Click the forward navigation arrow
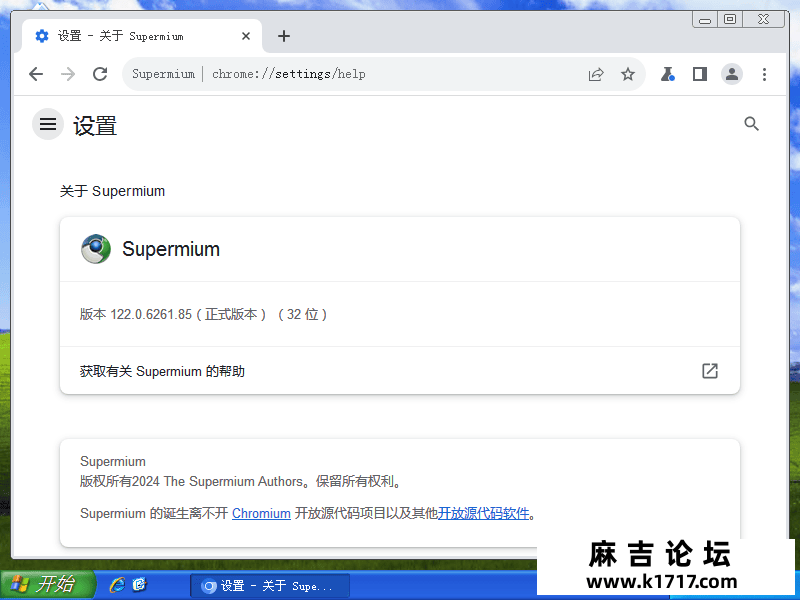 click(68, 74)
